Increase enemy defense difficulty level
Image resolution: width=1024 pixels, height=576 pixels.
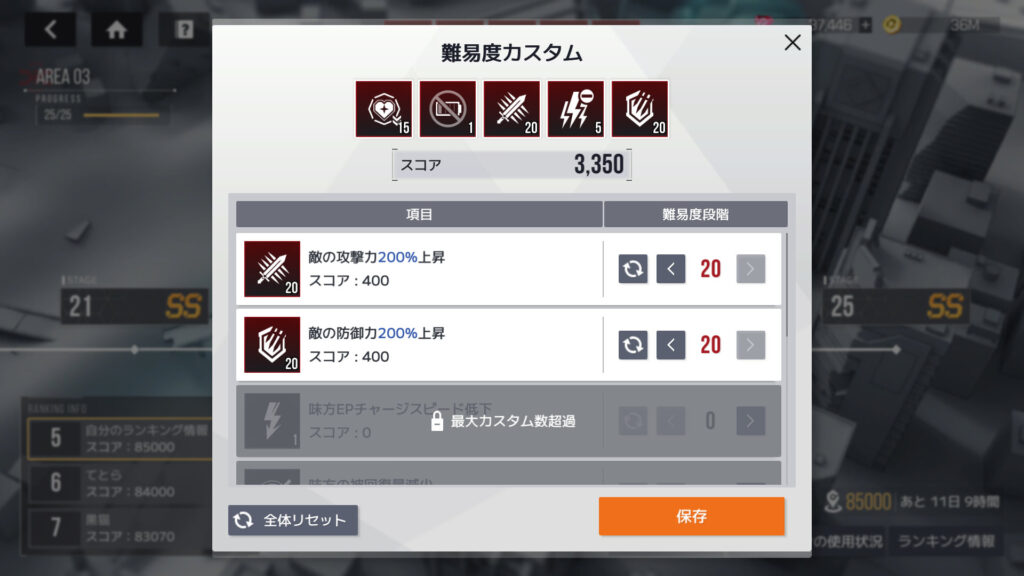[x=750, y=345]
